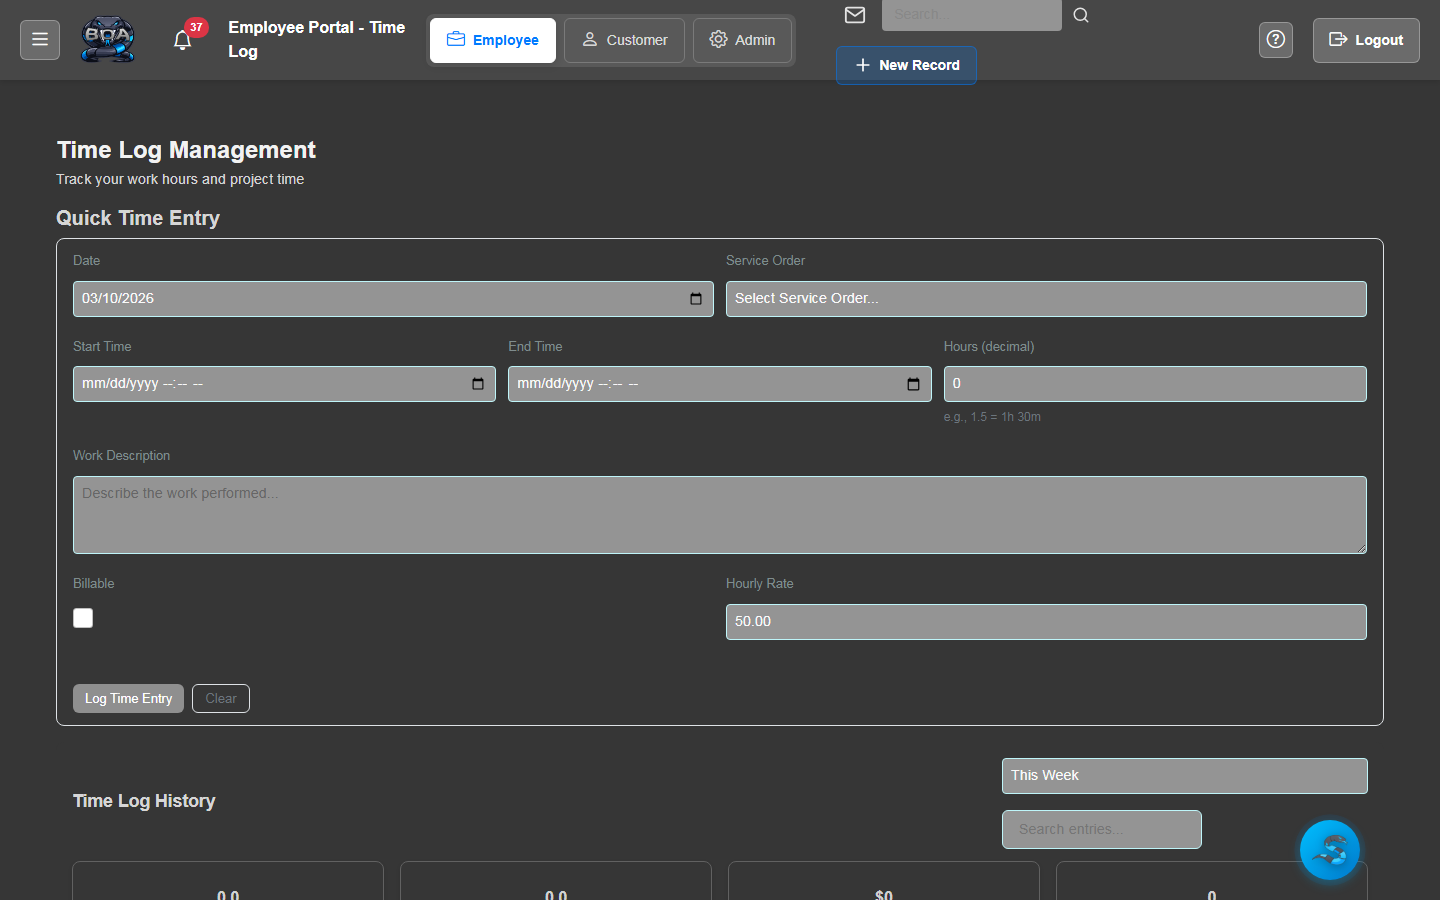The width and height of the screenshot is (1440, 900).
Task: Click the notification bell with 37 alerts
Action: [183, 38]
